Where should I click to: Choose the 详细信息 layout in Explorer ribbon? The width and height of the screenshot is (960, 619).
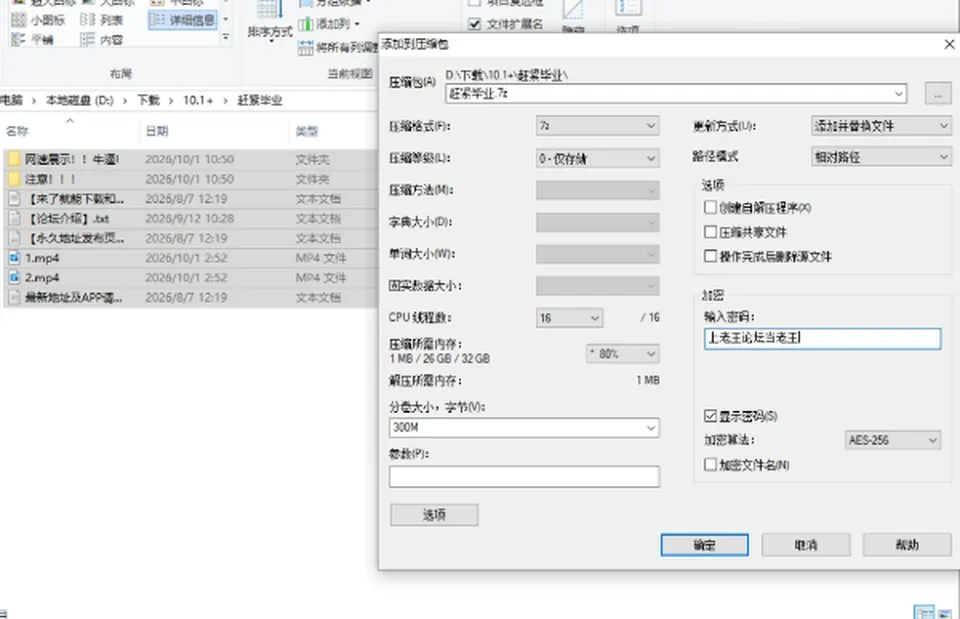(183, 20)
